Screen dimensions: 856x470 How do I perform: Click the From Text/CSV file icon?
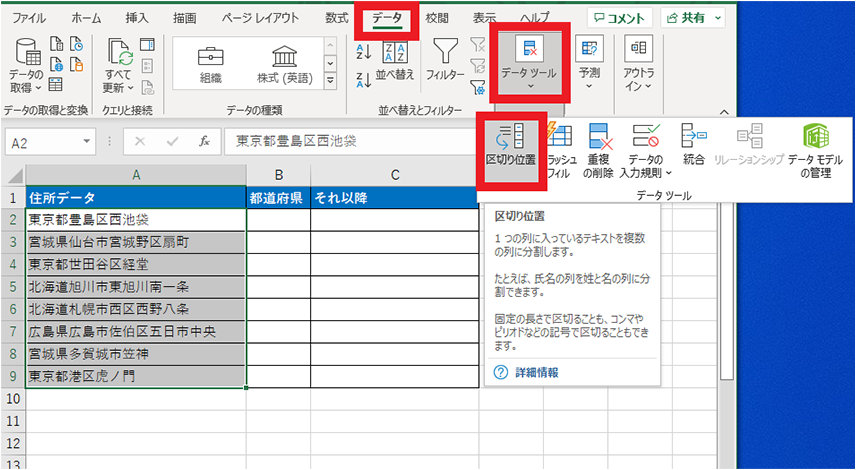pos(57,45)
